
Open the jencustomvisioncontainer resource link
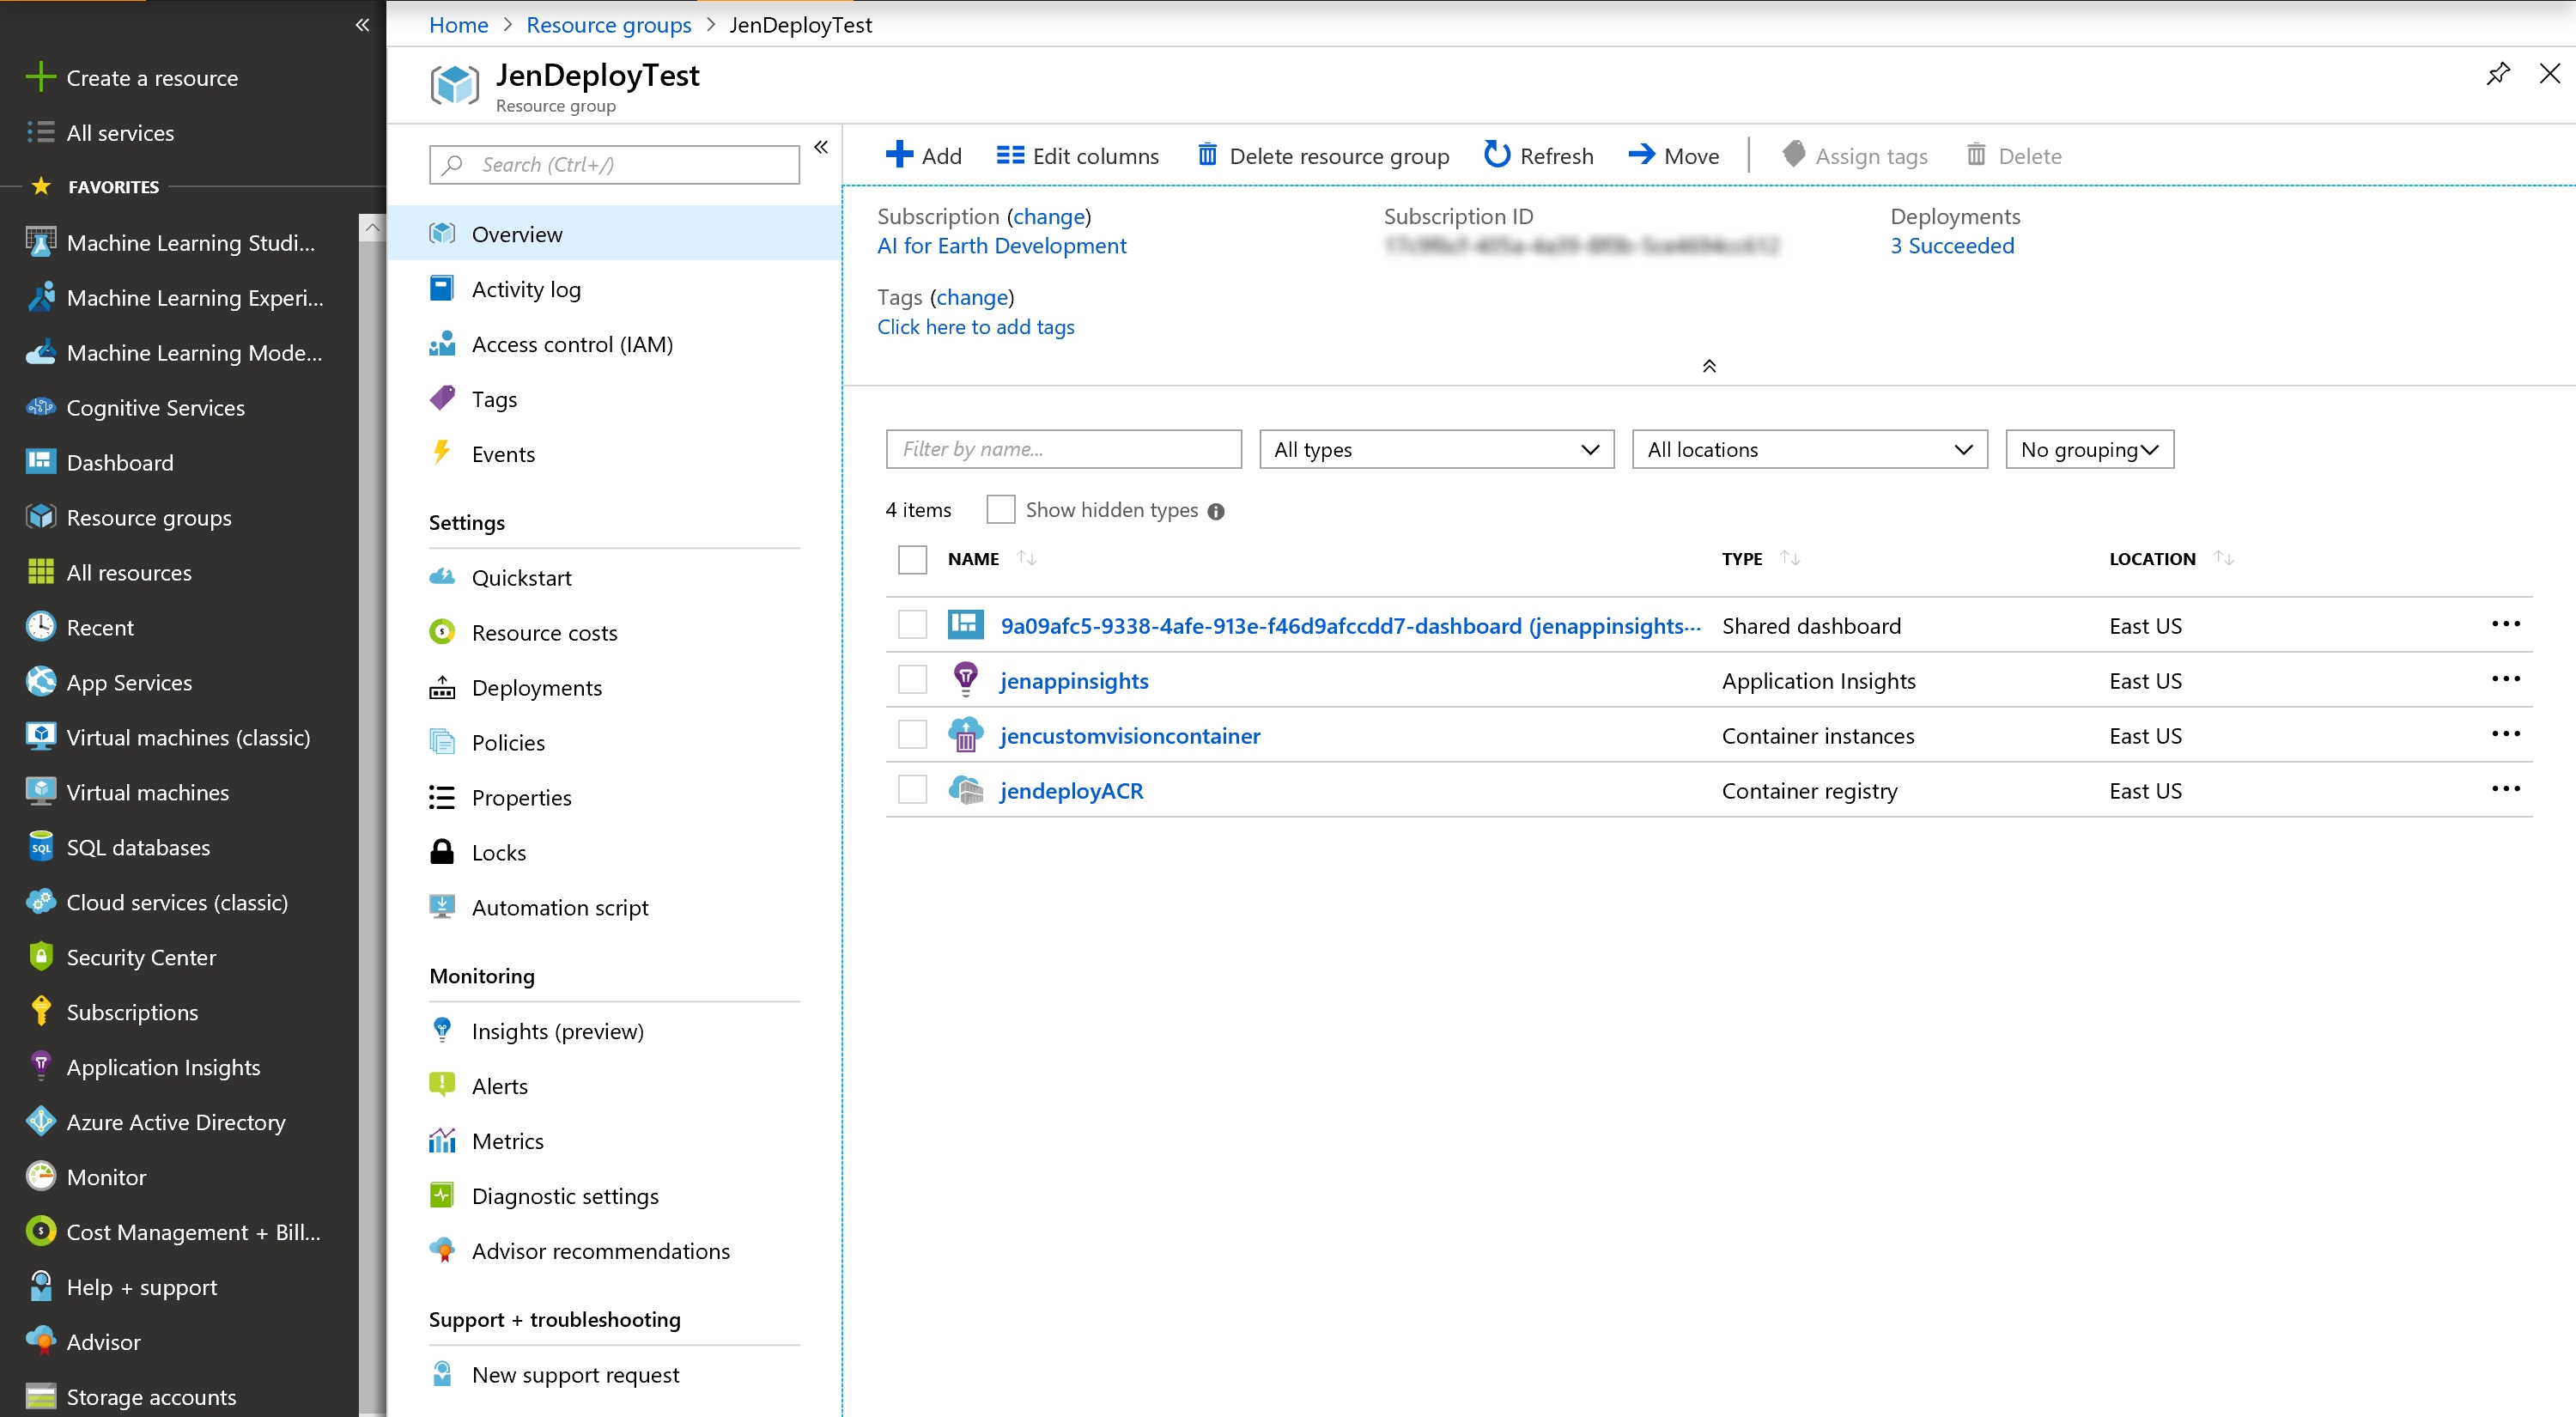pos(1130,736)
